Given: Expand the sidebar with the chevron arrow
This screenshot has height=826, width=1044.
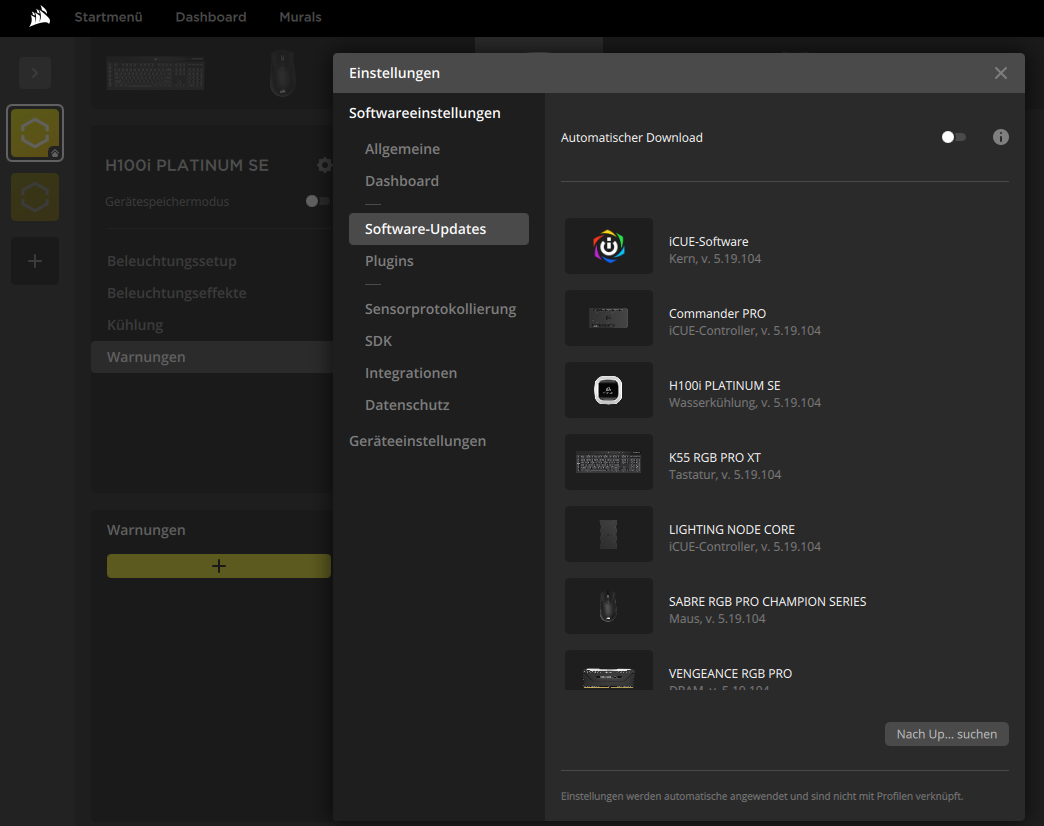Looking at the screenshot, I should click(35, 73).
